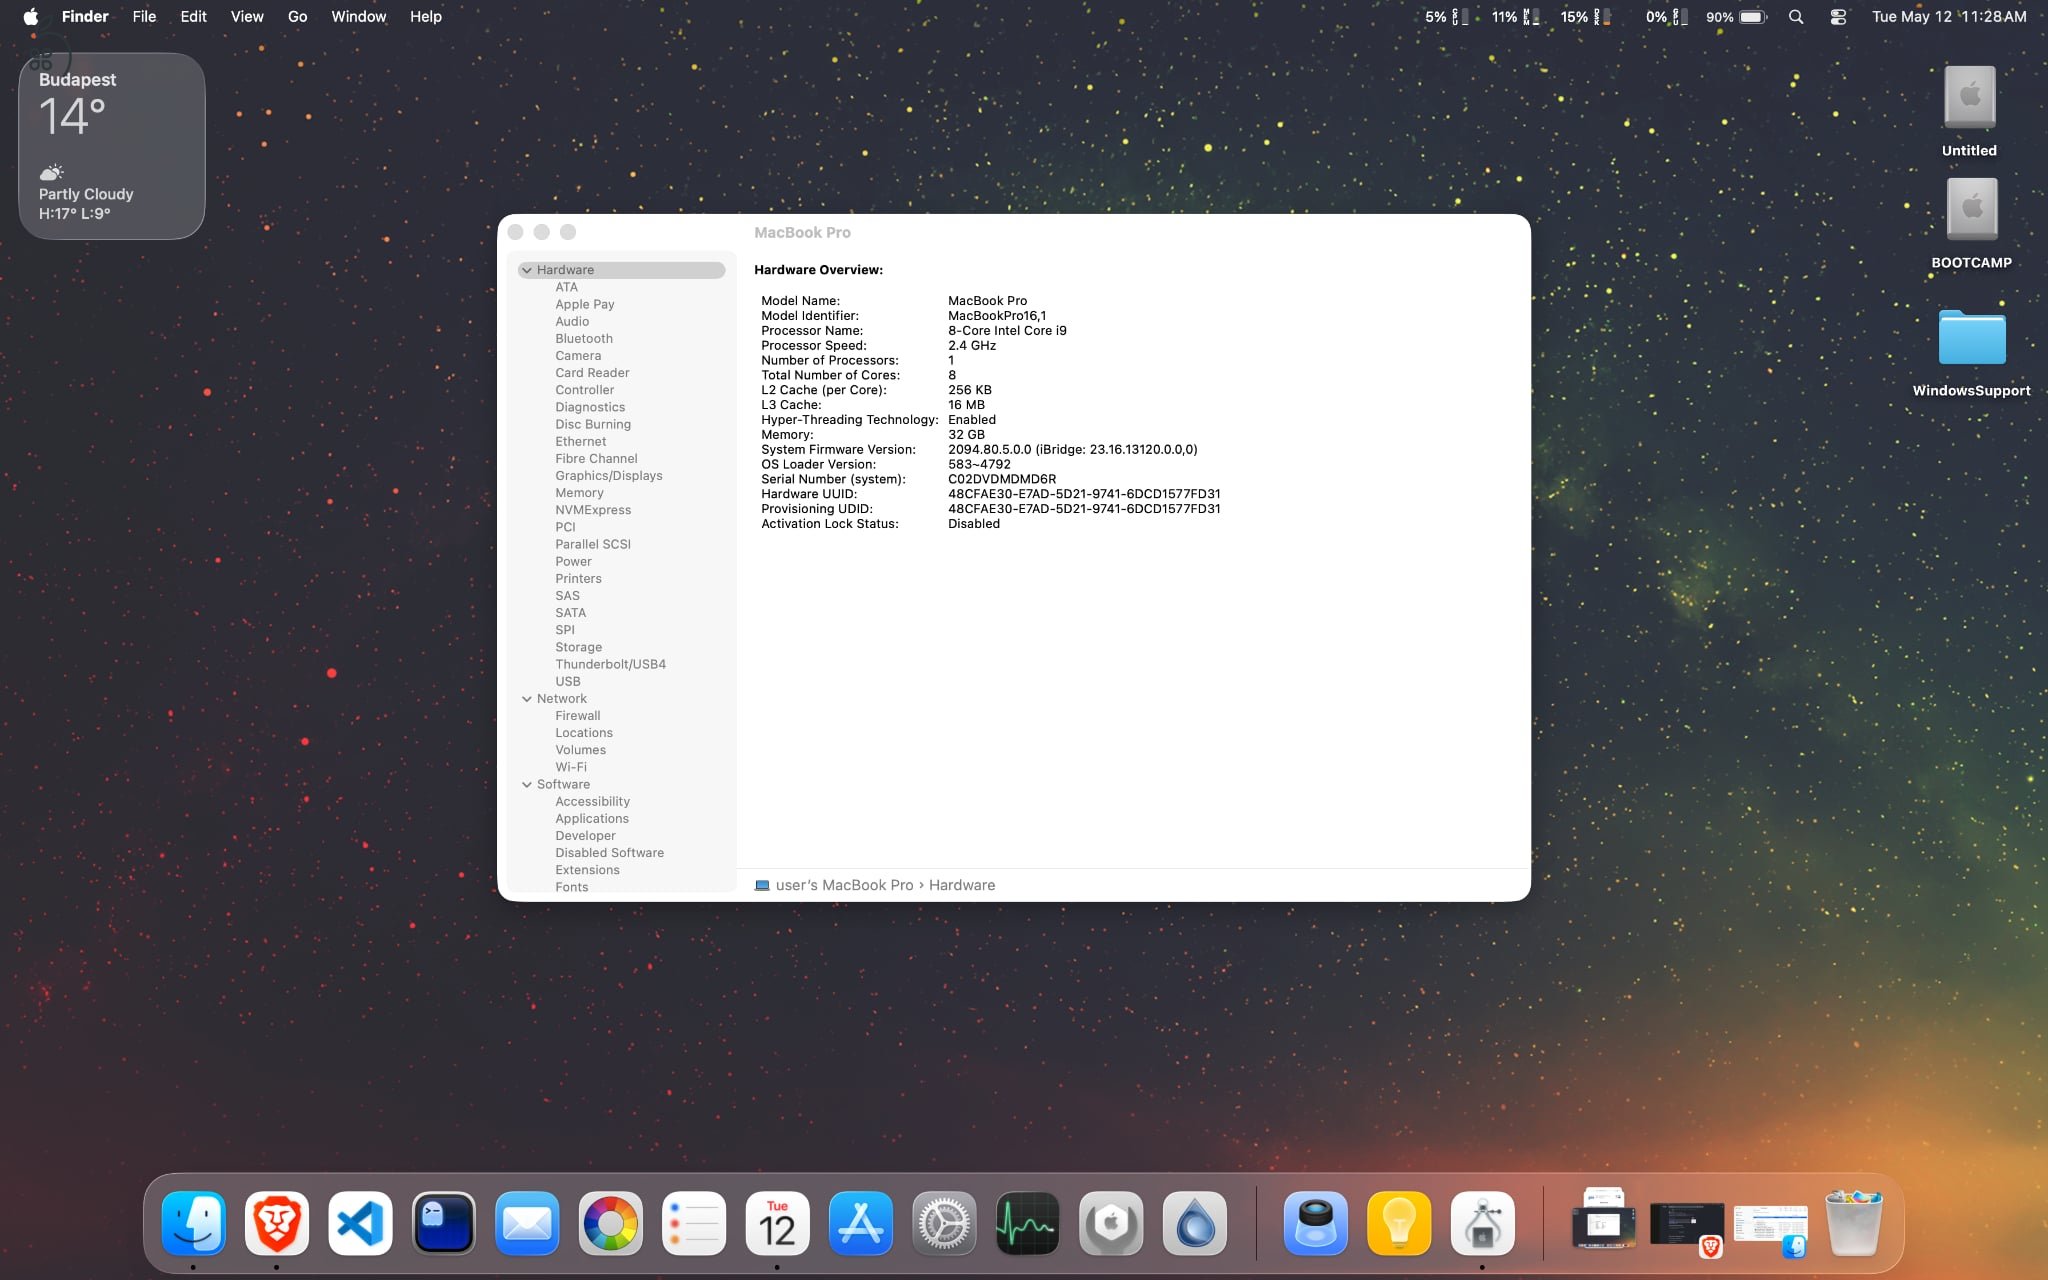Open Calendar showing Tue 12
The height and width of the screenshot is (1280, 2048).
(778, 1223)
